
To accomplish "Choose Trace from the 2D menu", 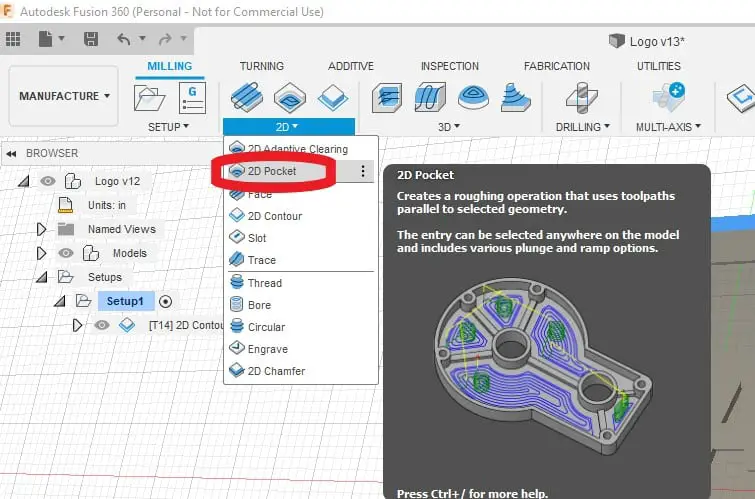I will 299,260.
